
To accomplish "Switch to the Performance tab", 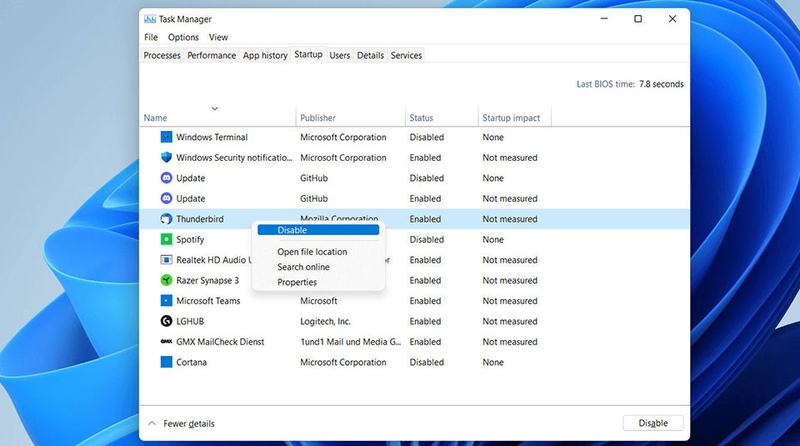I will [x=211, y=55].
